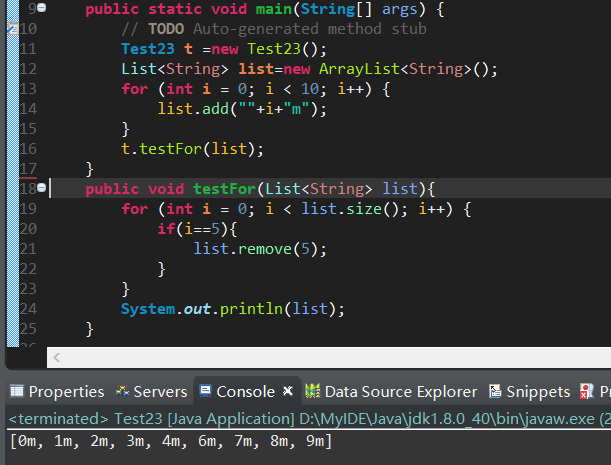Click the Data Source Explorer icon

tap(313, 391)
